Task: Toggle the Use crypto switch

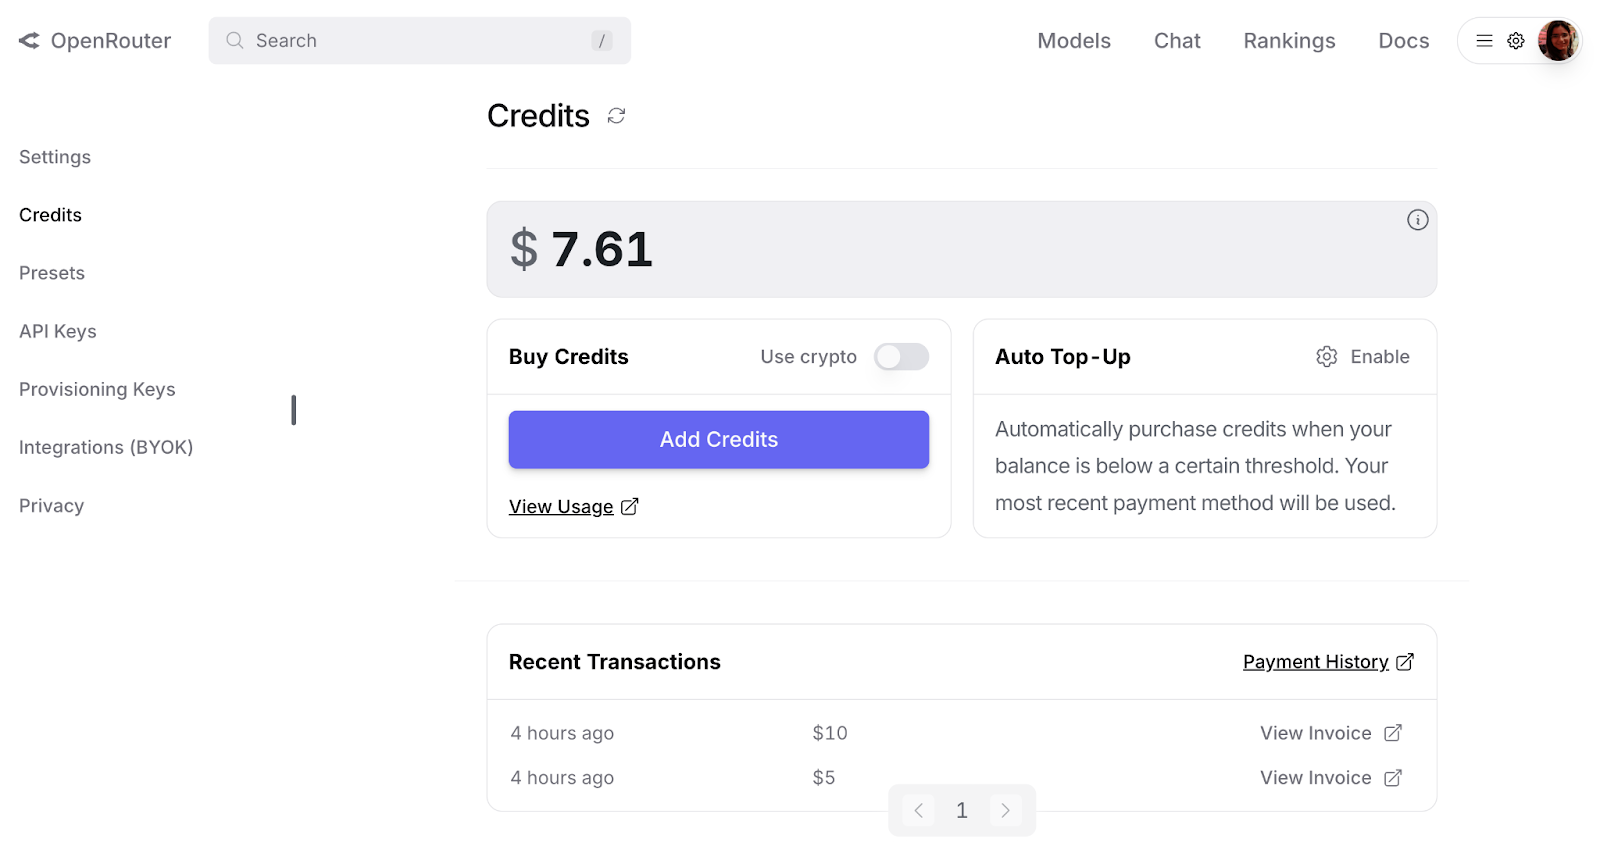Action: point(901,357)
